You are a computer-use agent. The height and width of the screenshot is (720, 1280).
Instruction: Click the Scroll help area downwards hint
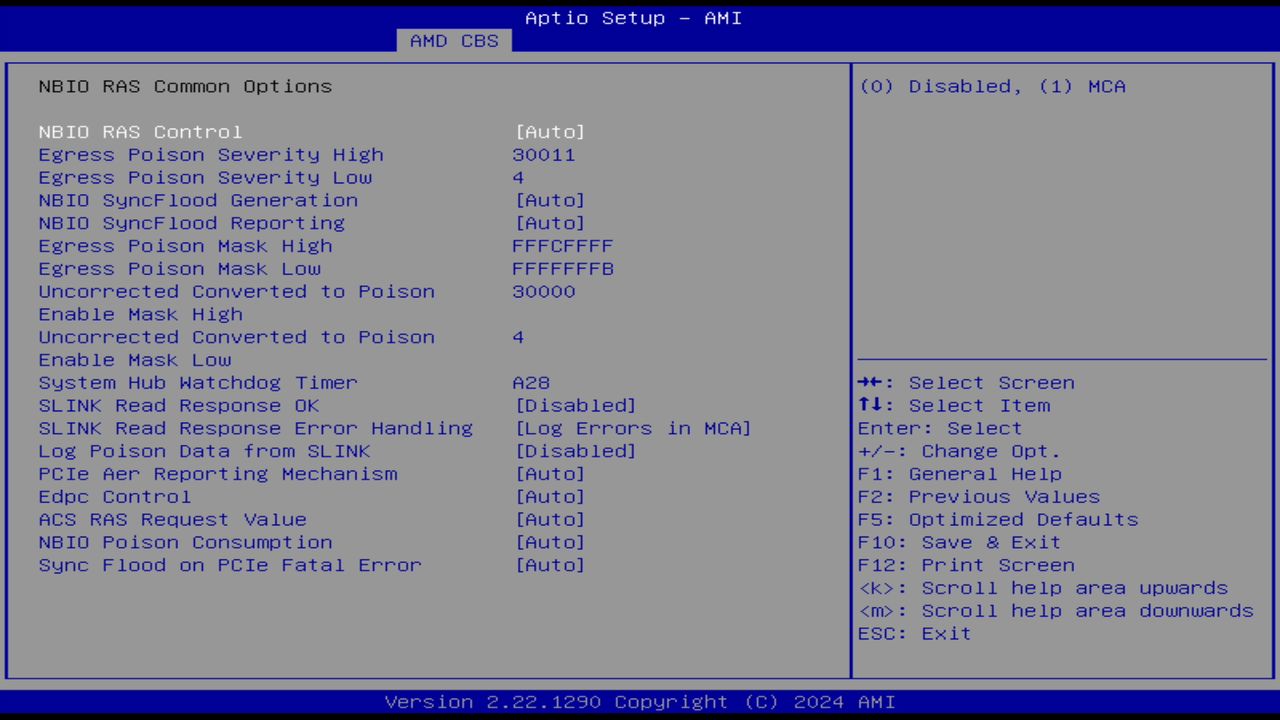pos(1056,611)
